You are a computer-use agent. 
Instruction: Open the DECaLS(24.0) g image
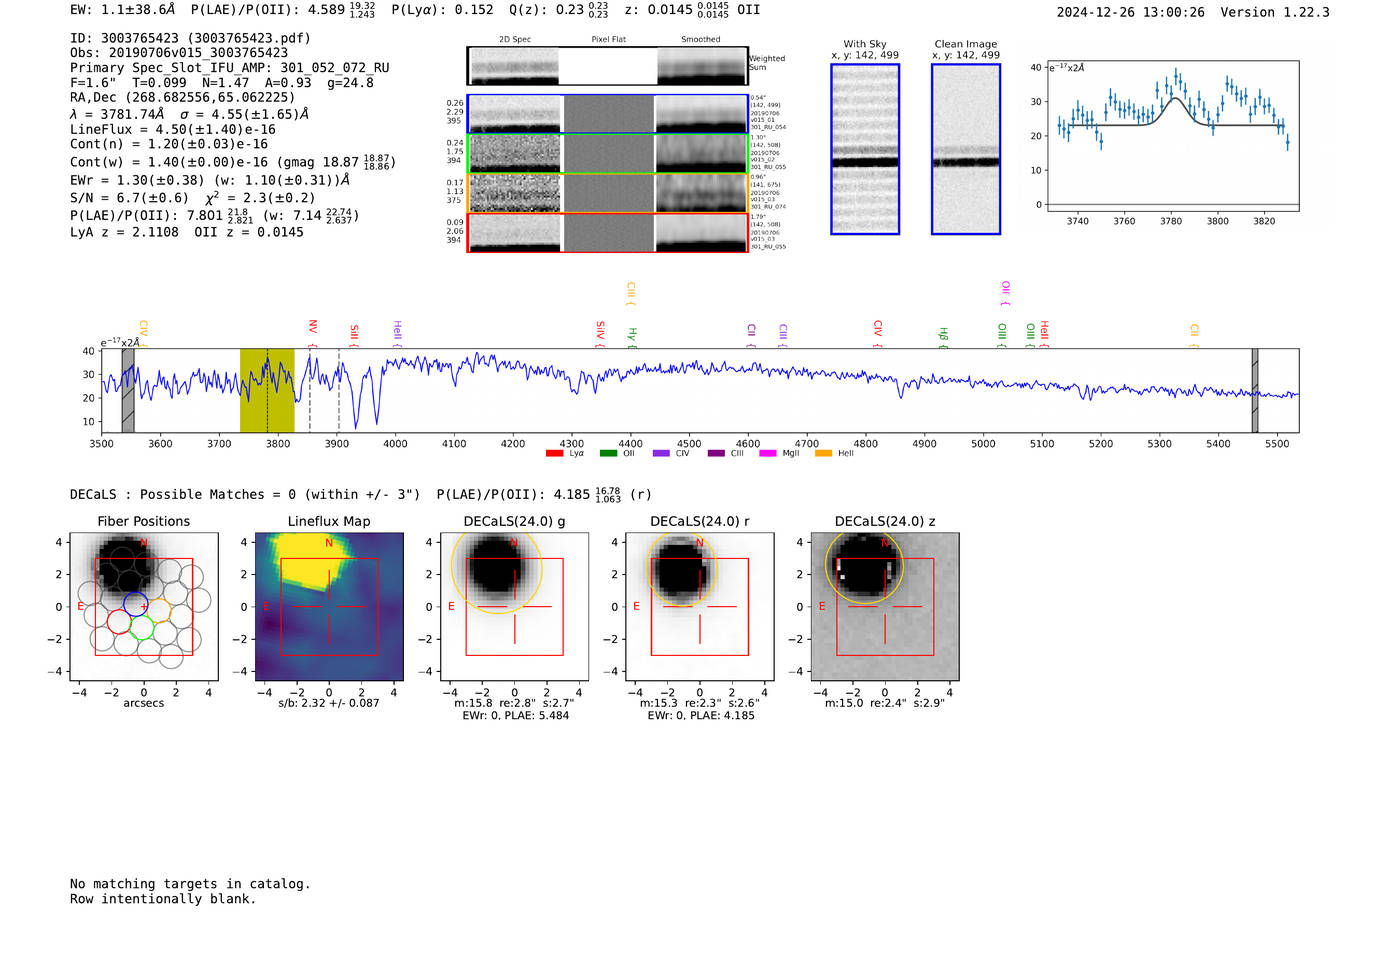coord(515,606)
